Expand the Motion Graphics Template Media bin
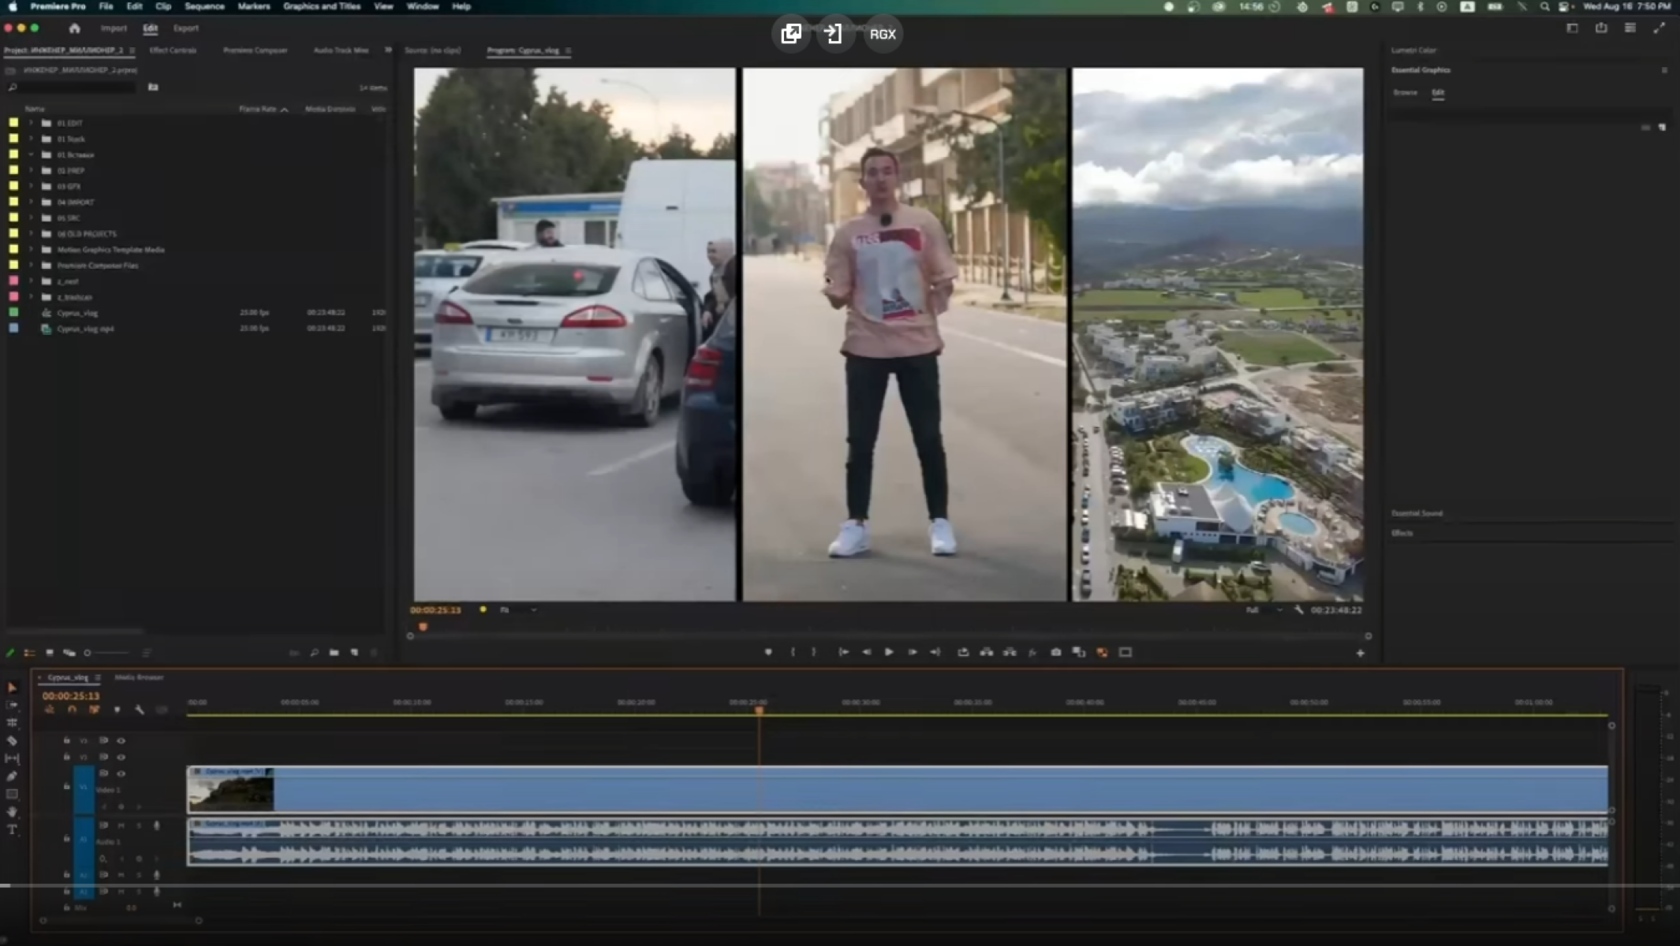 pos(31,250)
